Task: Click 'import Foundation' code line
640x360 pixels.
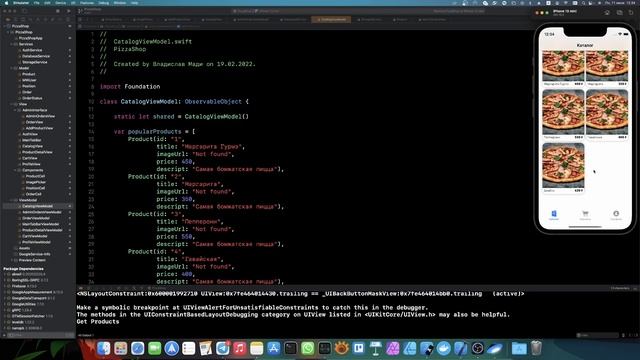Action: 130,87
